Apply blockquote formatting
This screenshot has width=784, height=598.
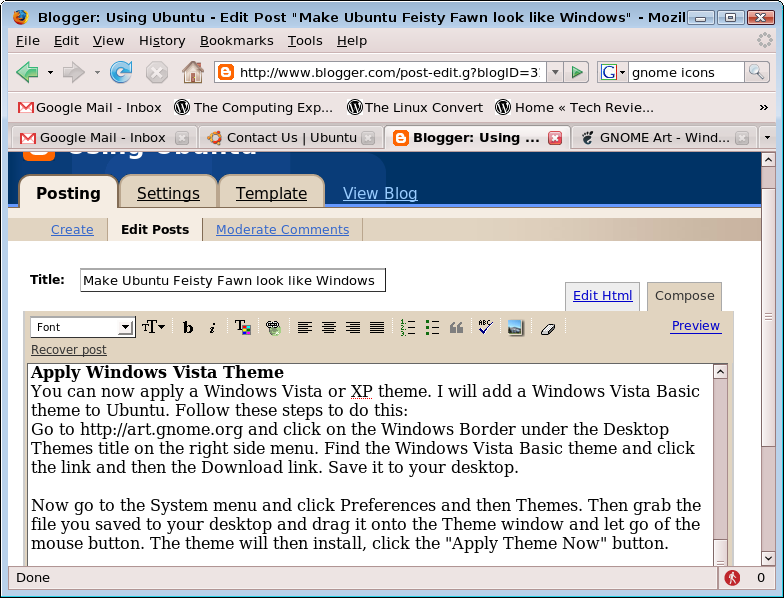point(456,328)
